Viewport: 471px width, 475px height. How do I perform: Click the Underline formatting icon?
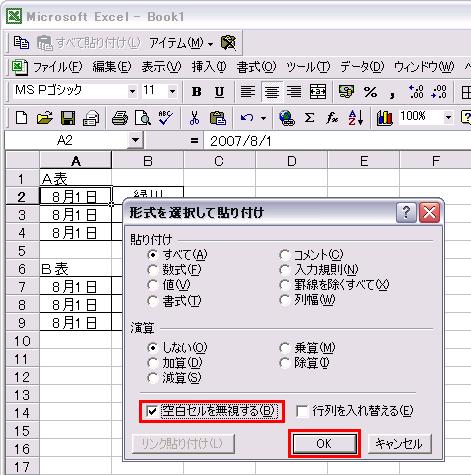tap(219, 92)
